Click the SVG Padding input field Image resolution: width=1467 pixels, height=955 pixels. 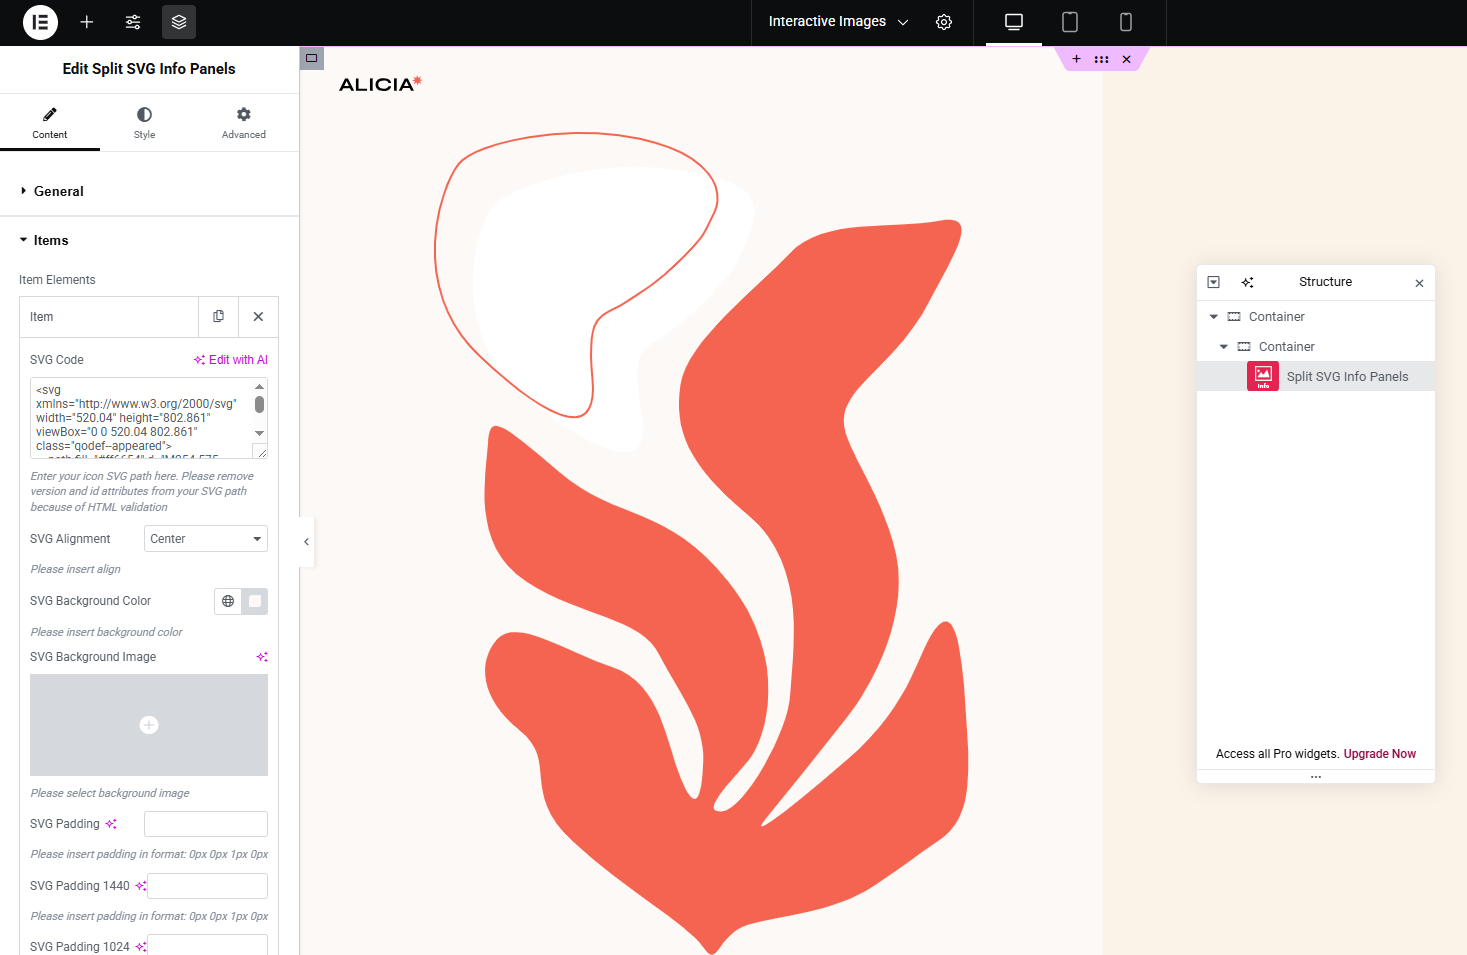206,824
